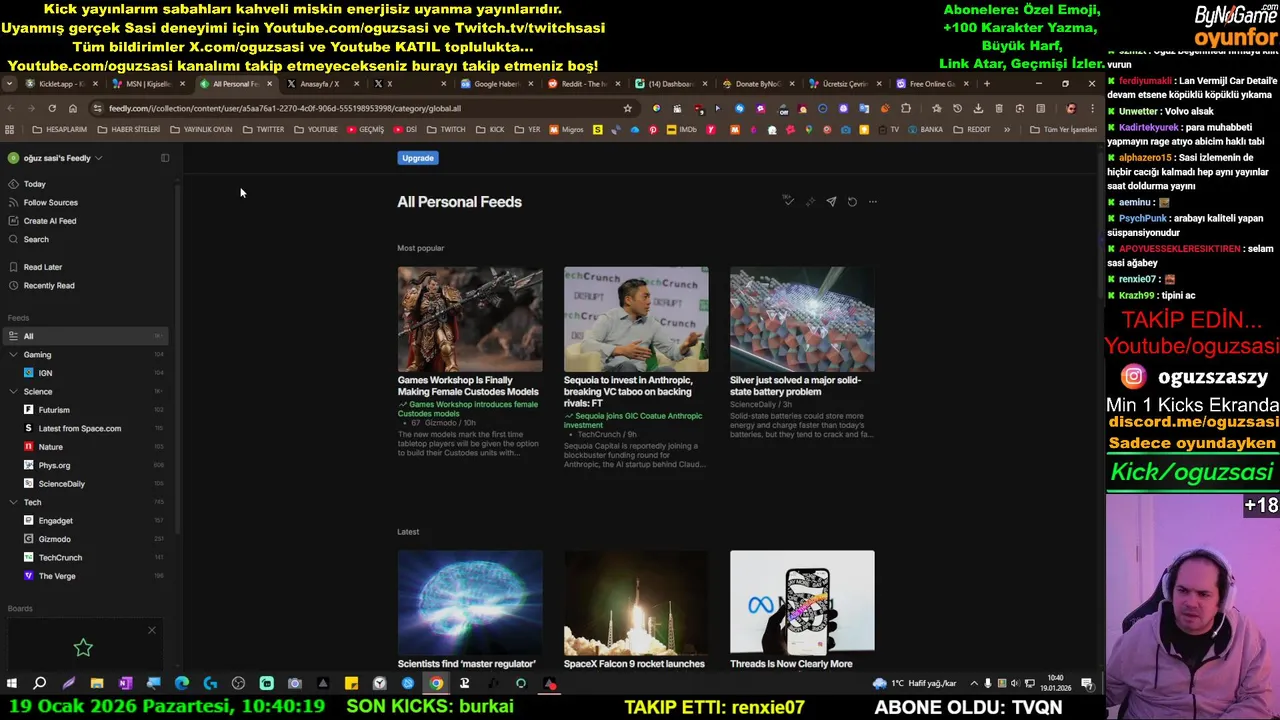
Task: Open the Scientists find master regulator thumbnail
Action: [x=470, y=602]
